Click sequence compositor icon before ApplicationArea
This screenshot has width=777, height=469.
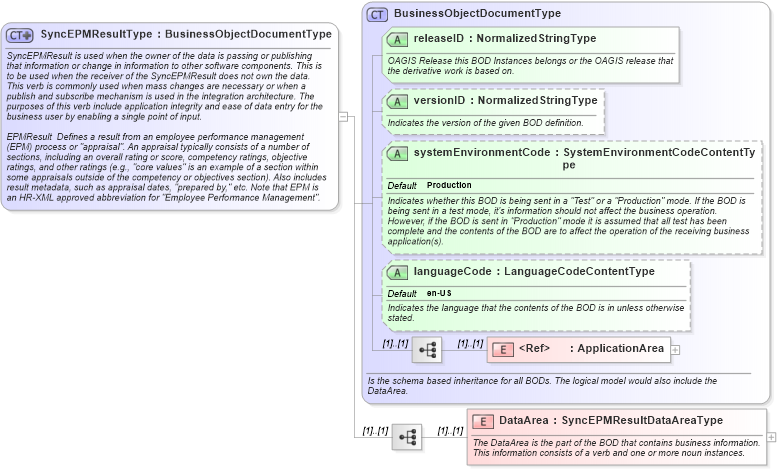427,350
